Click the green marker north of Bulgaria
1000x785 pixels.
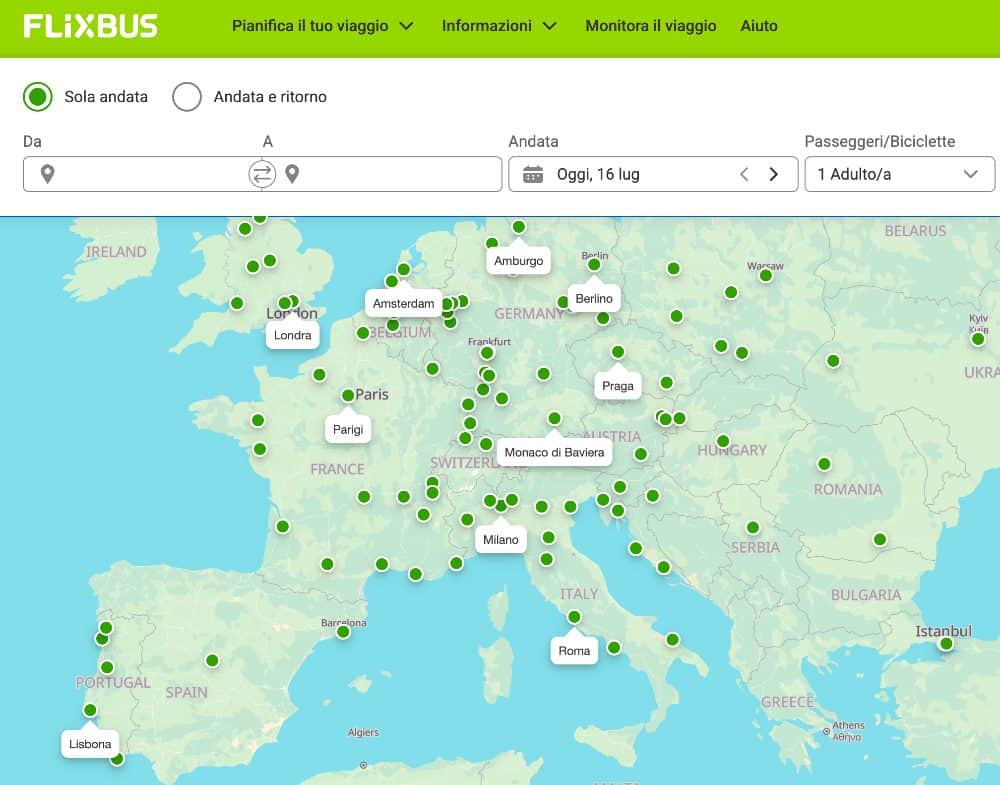[x=880, y=539]
